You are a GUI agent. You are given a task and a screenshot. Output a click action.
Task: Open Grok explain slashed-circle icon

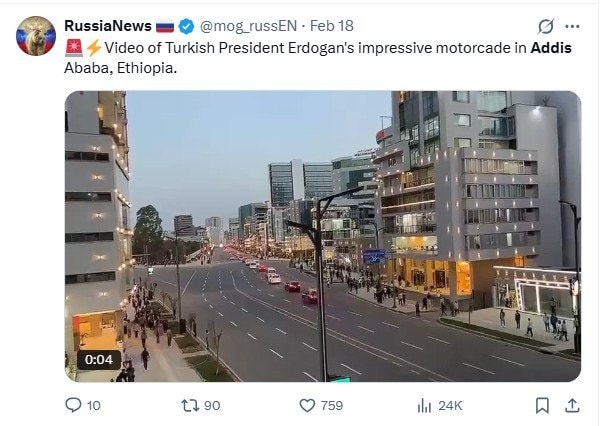click(x=546, y=26)
